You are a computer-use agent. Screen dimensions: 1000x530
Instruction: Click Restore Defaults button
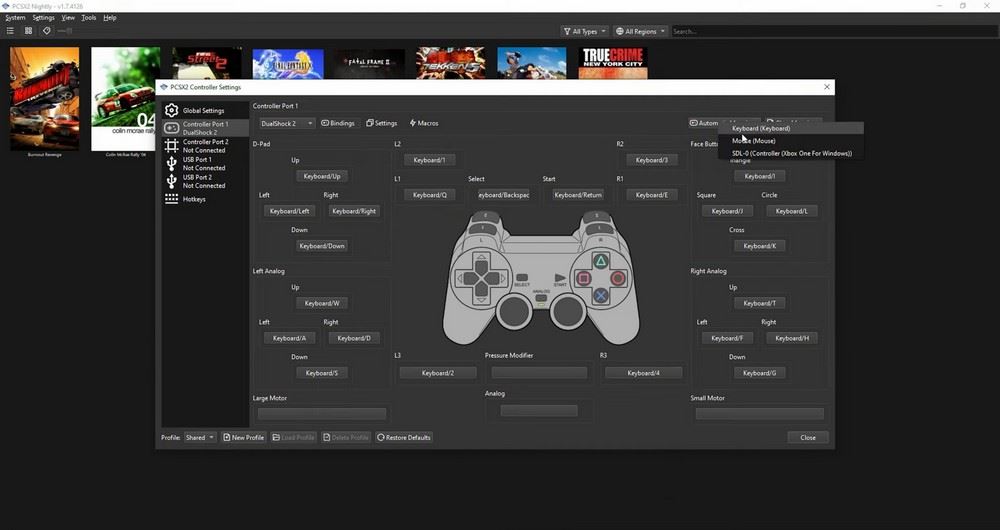coord(404,438)
